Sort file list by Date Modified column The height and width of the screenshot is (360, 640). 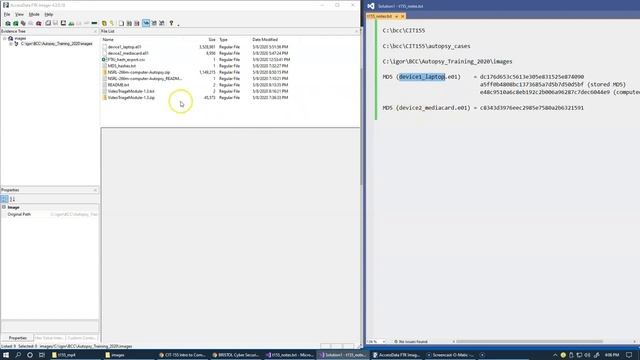[265, 40]
